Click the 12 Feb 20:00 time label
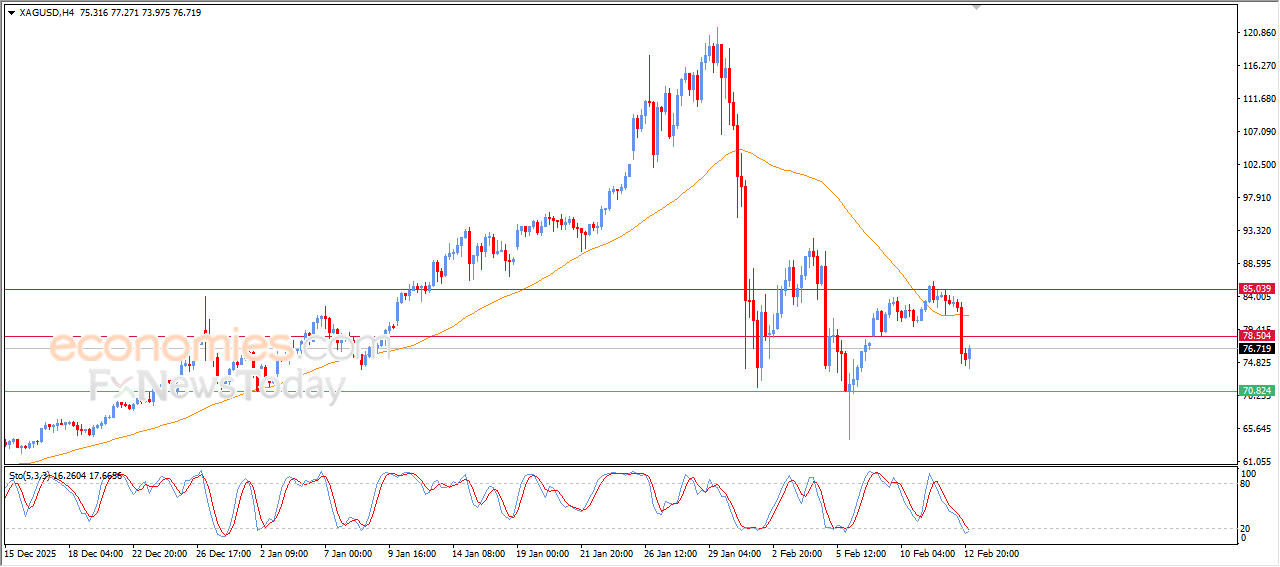1280x567 pixels. pyautogui.click(x=990, y=553)
